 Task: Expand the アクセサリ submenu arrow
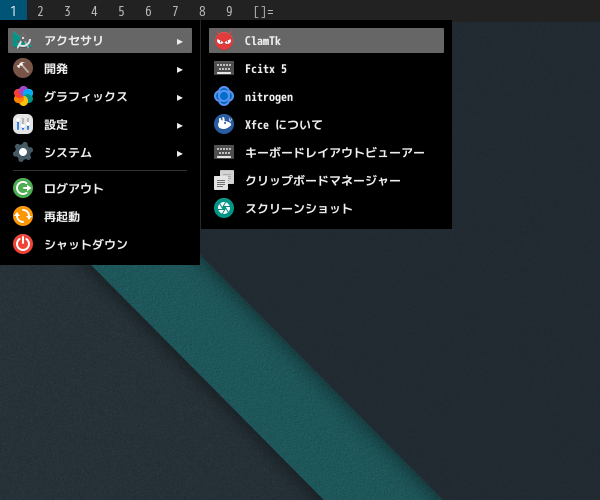coord(179,41)
